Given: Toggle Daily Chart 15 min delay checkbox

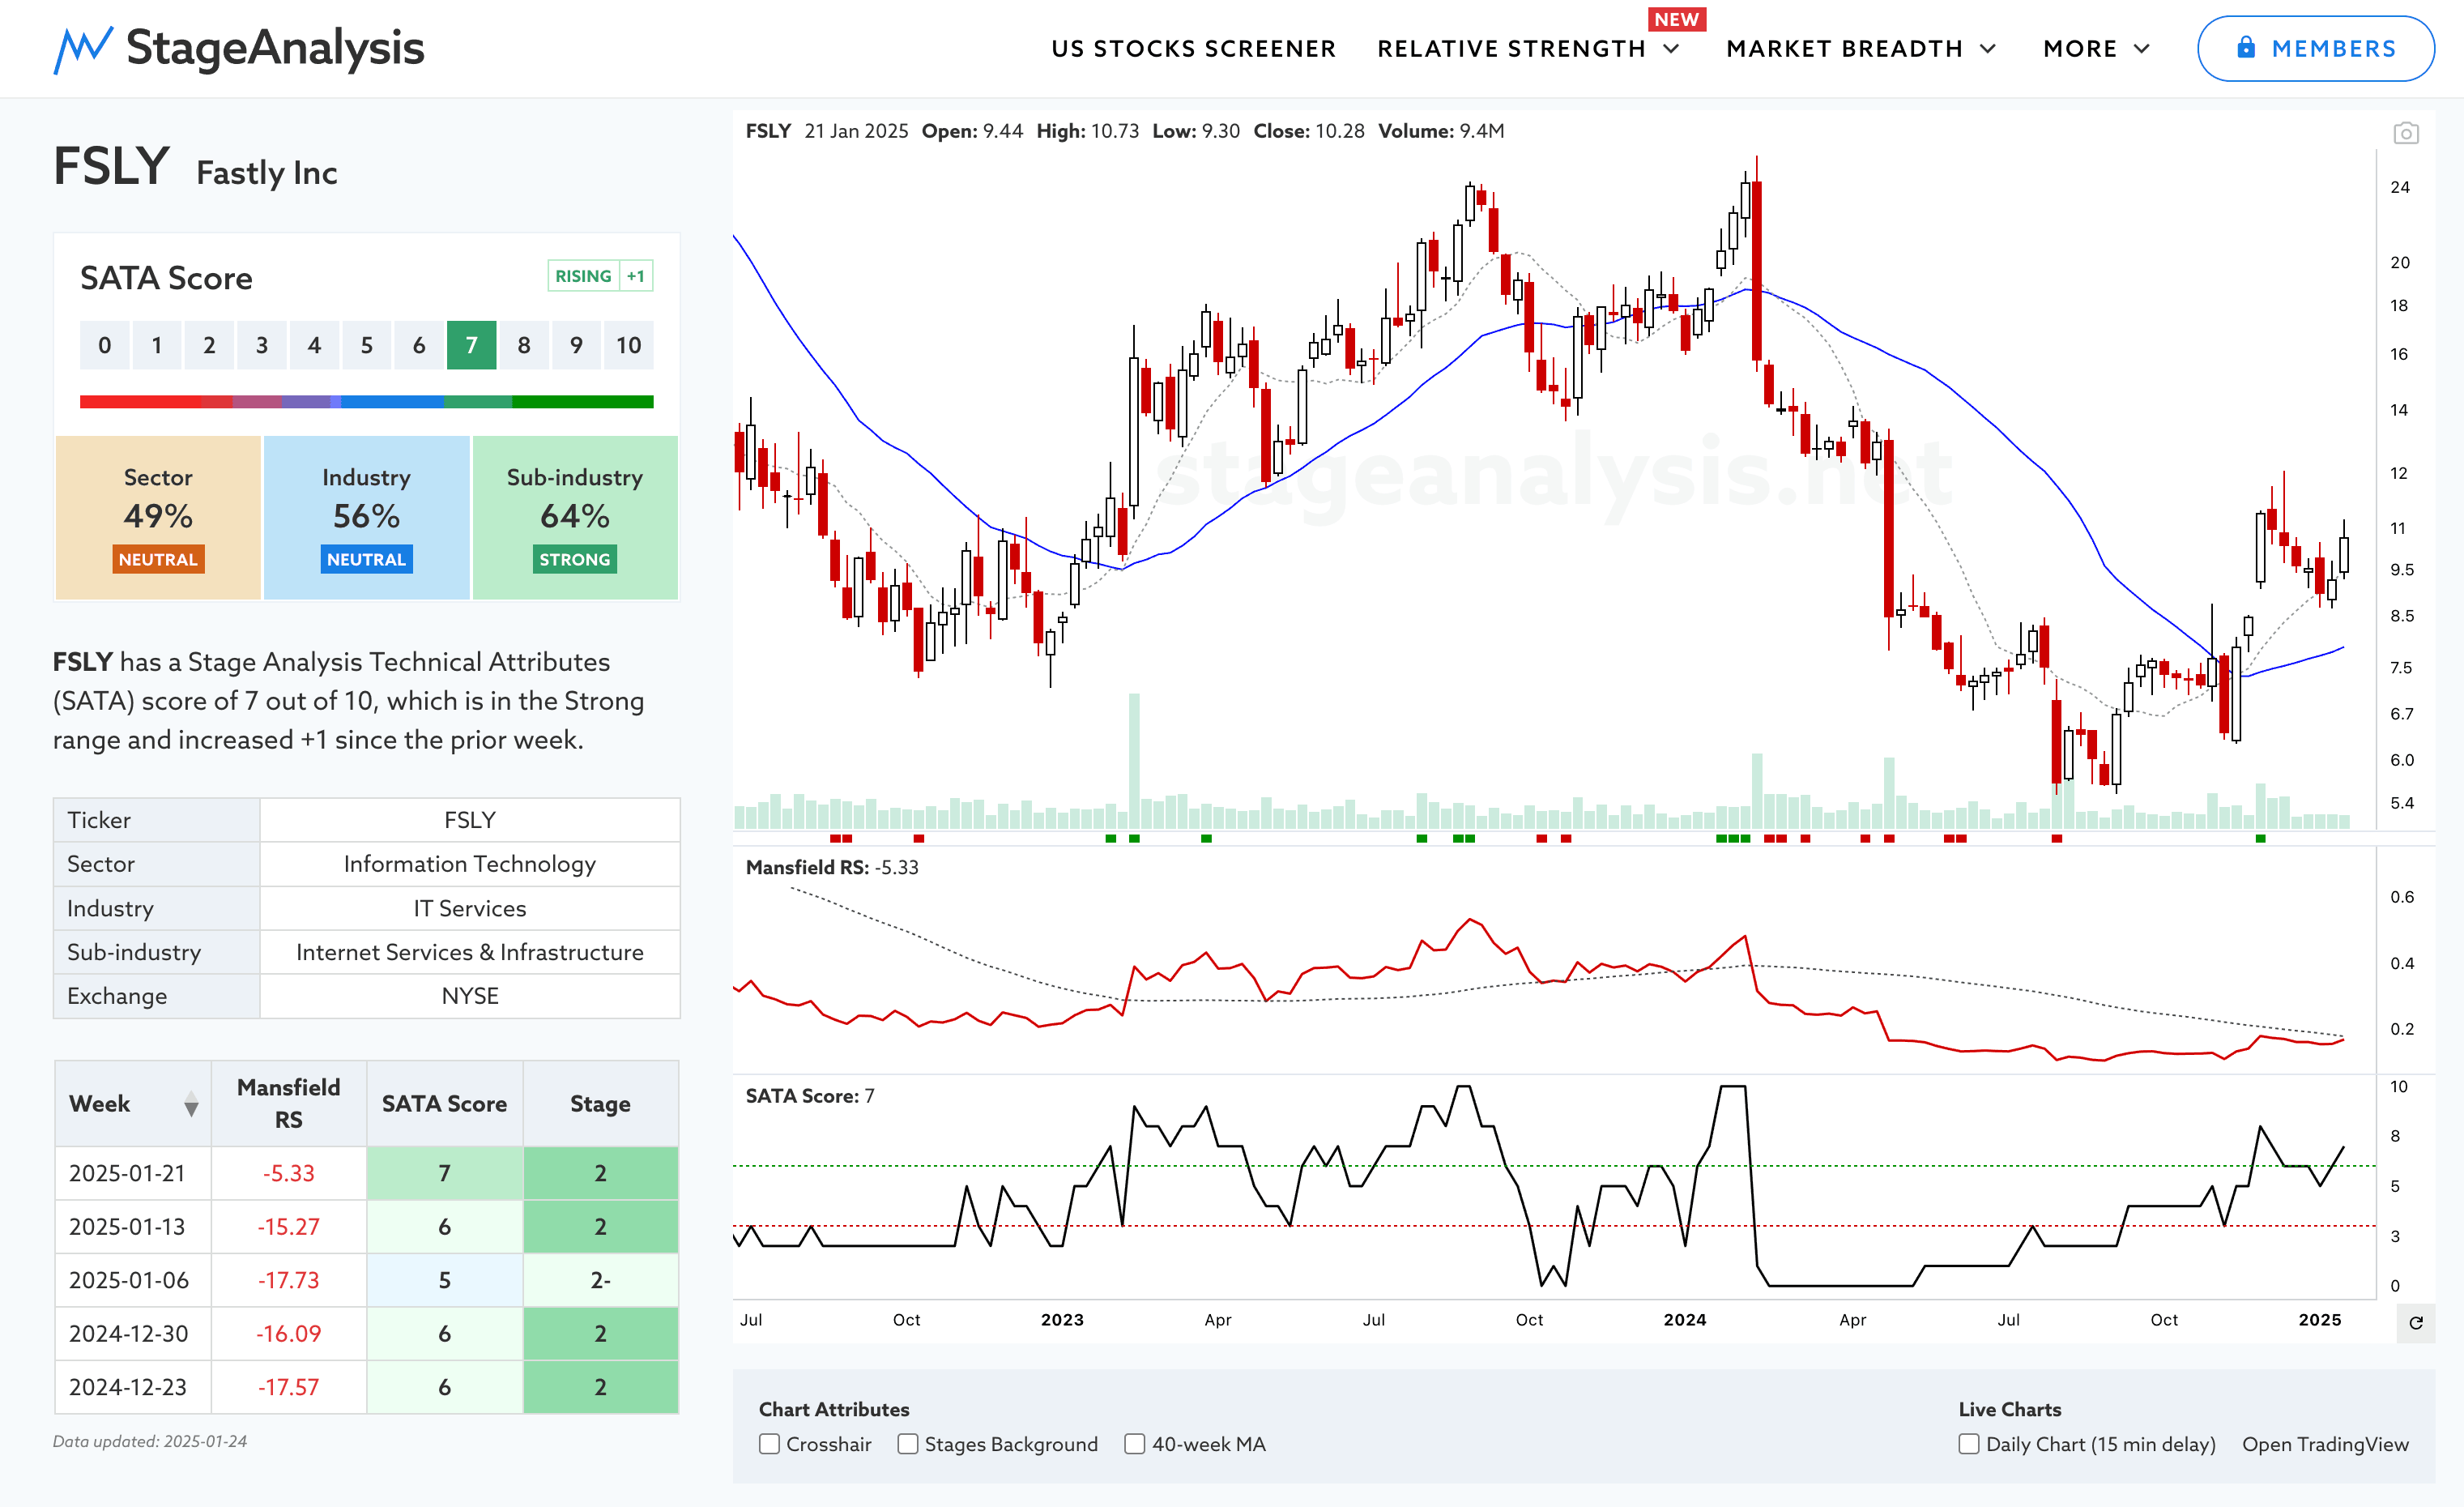Looking at the screenshot, I should 1968,1444.
